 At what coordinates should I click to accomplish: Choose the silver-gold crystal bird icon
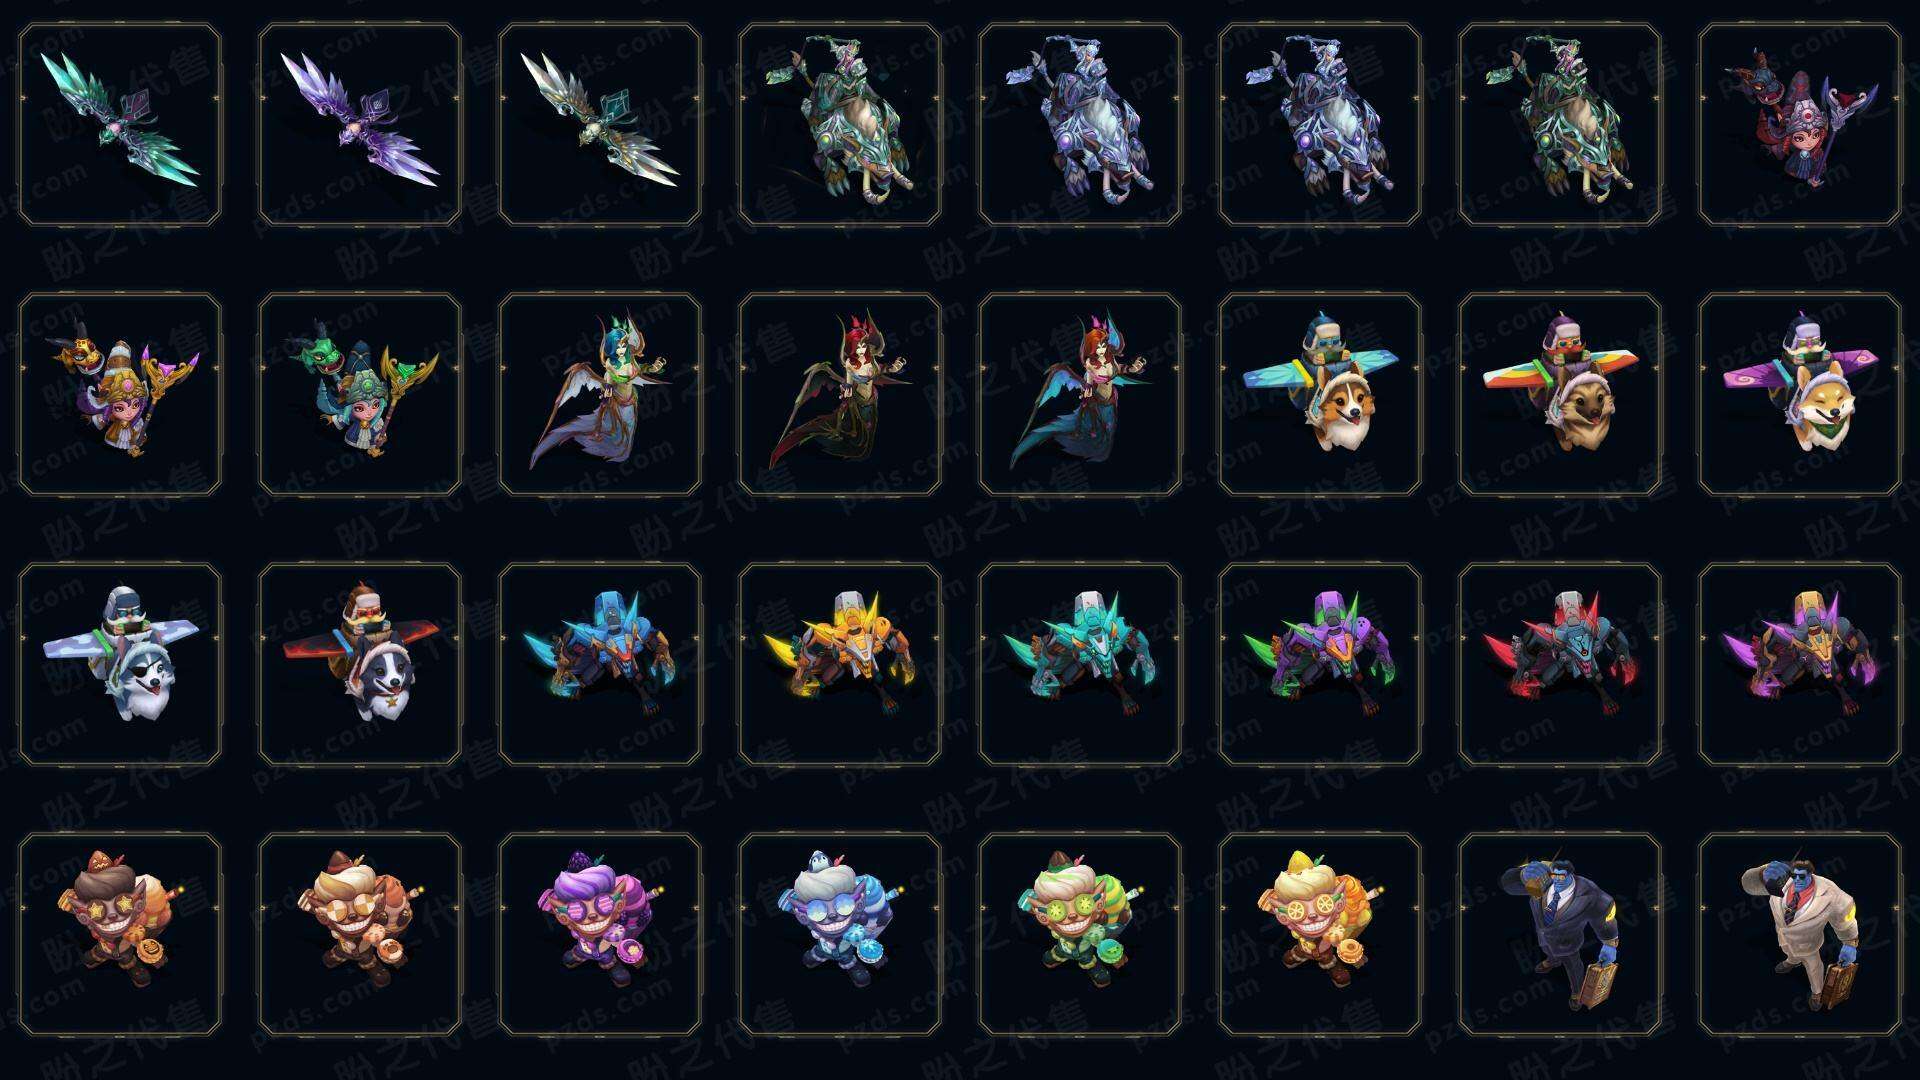[600, 124]
